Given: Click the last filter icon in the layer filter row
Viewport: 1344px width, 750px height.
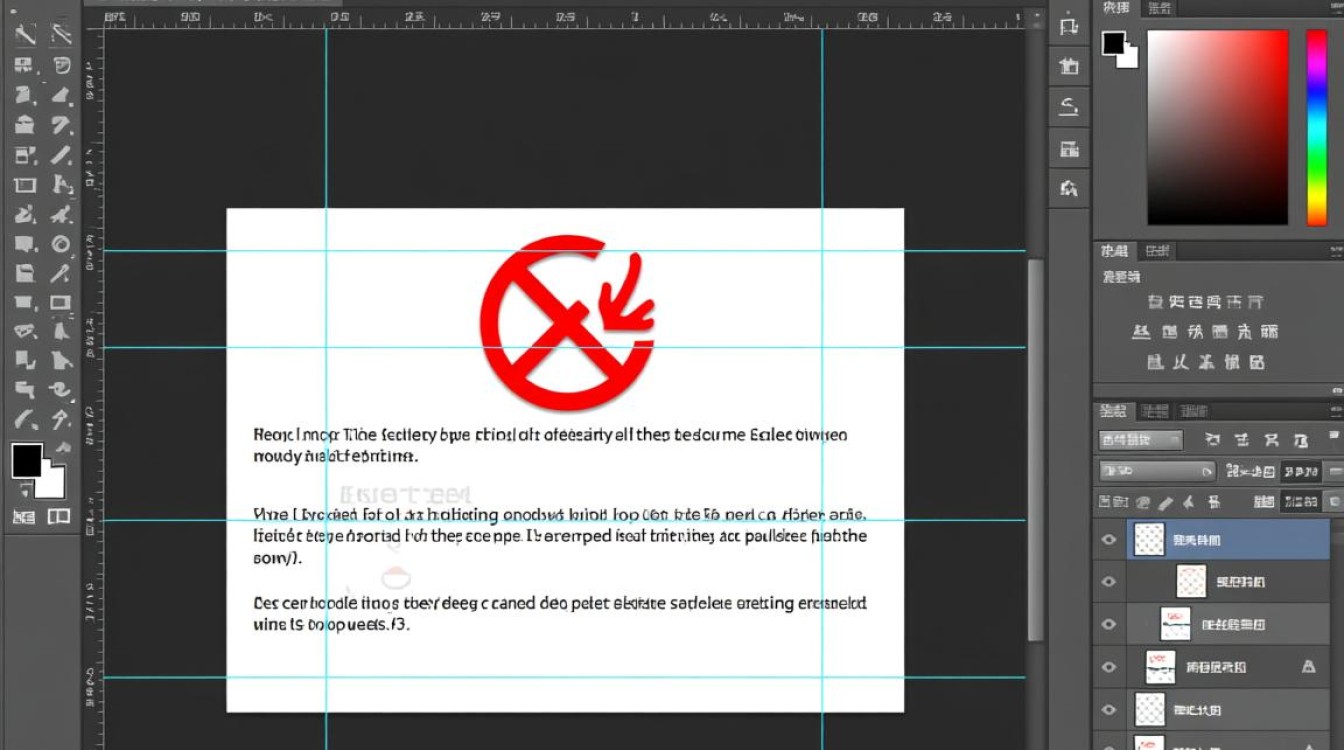Looking at the screenshot, I should coord(1301,439).
